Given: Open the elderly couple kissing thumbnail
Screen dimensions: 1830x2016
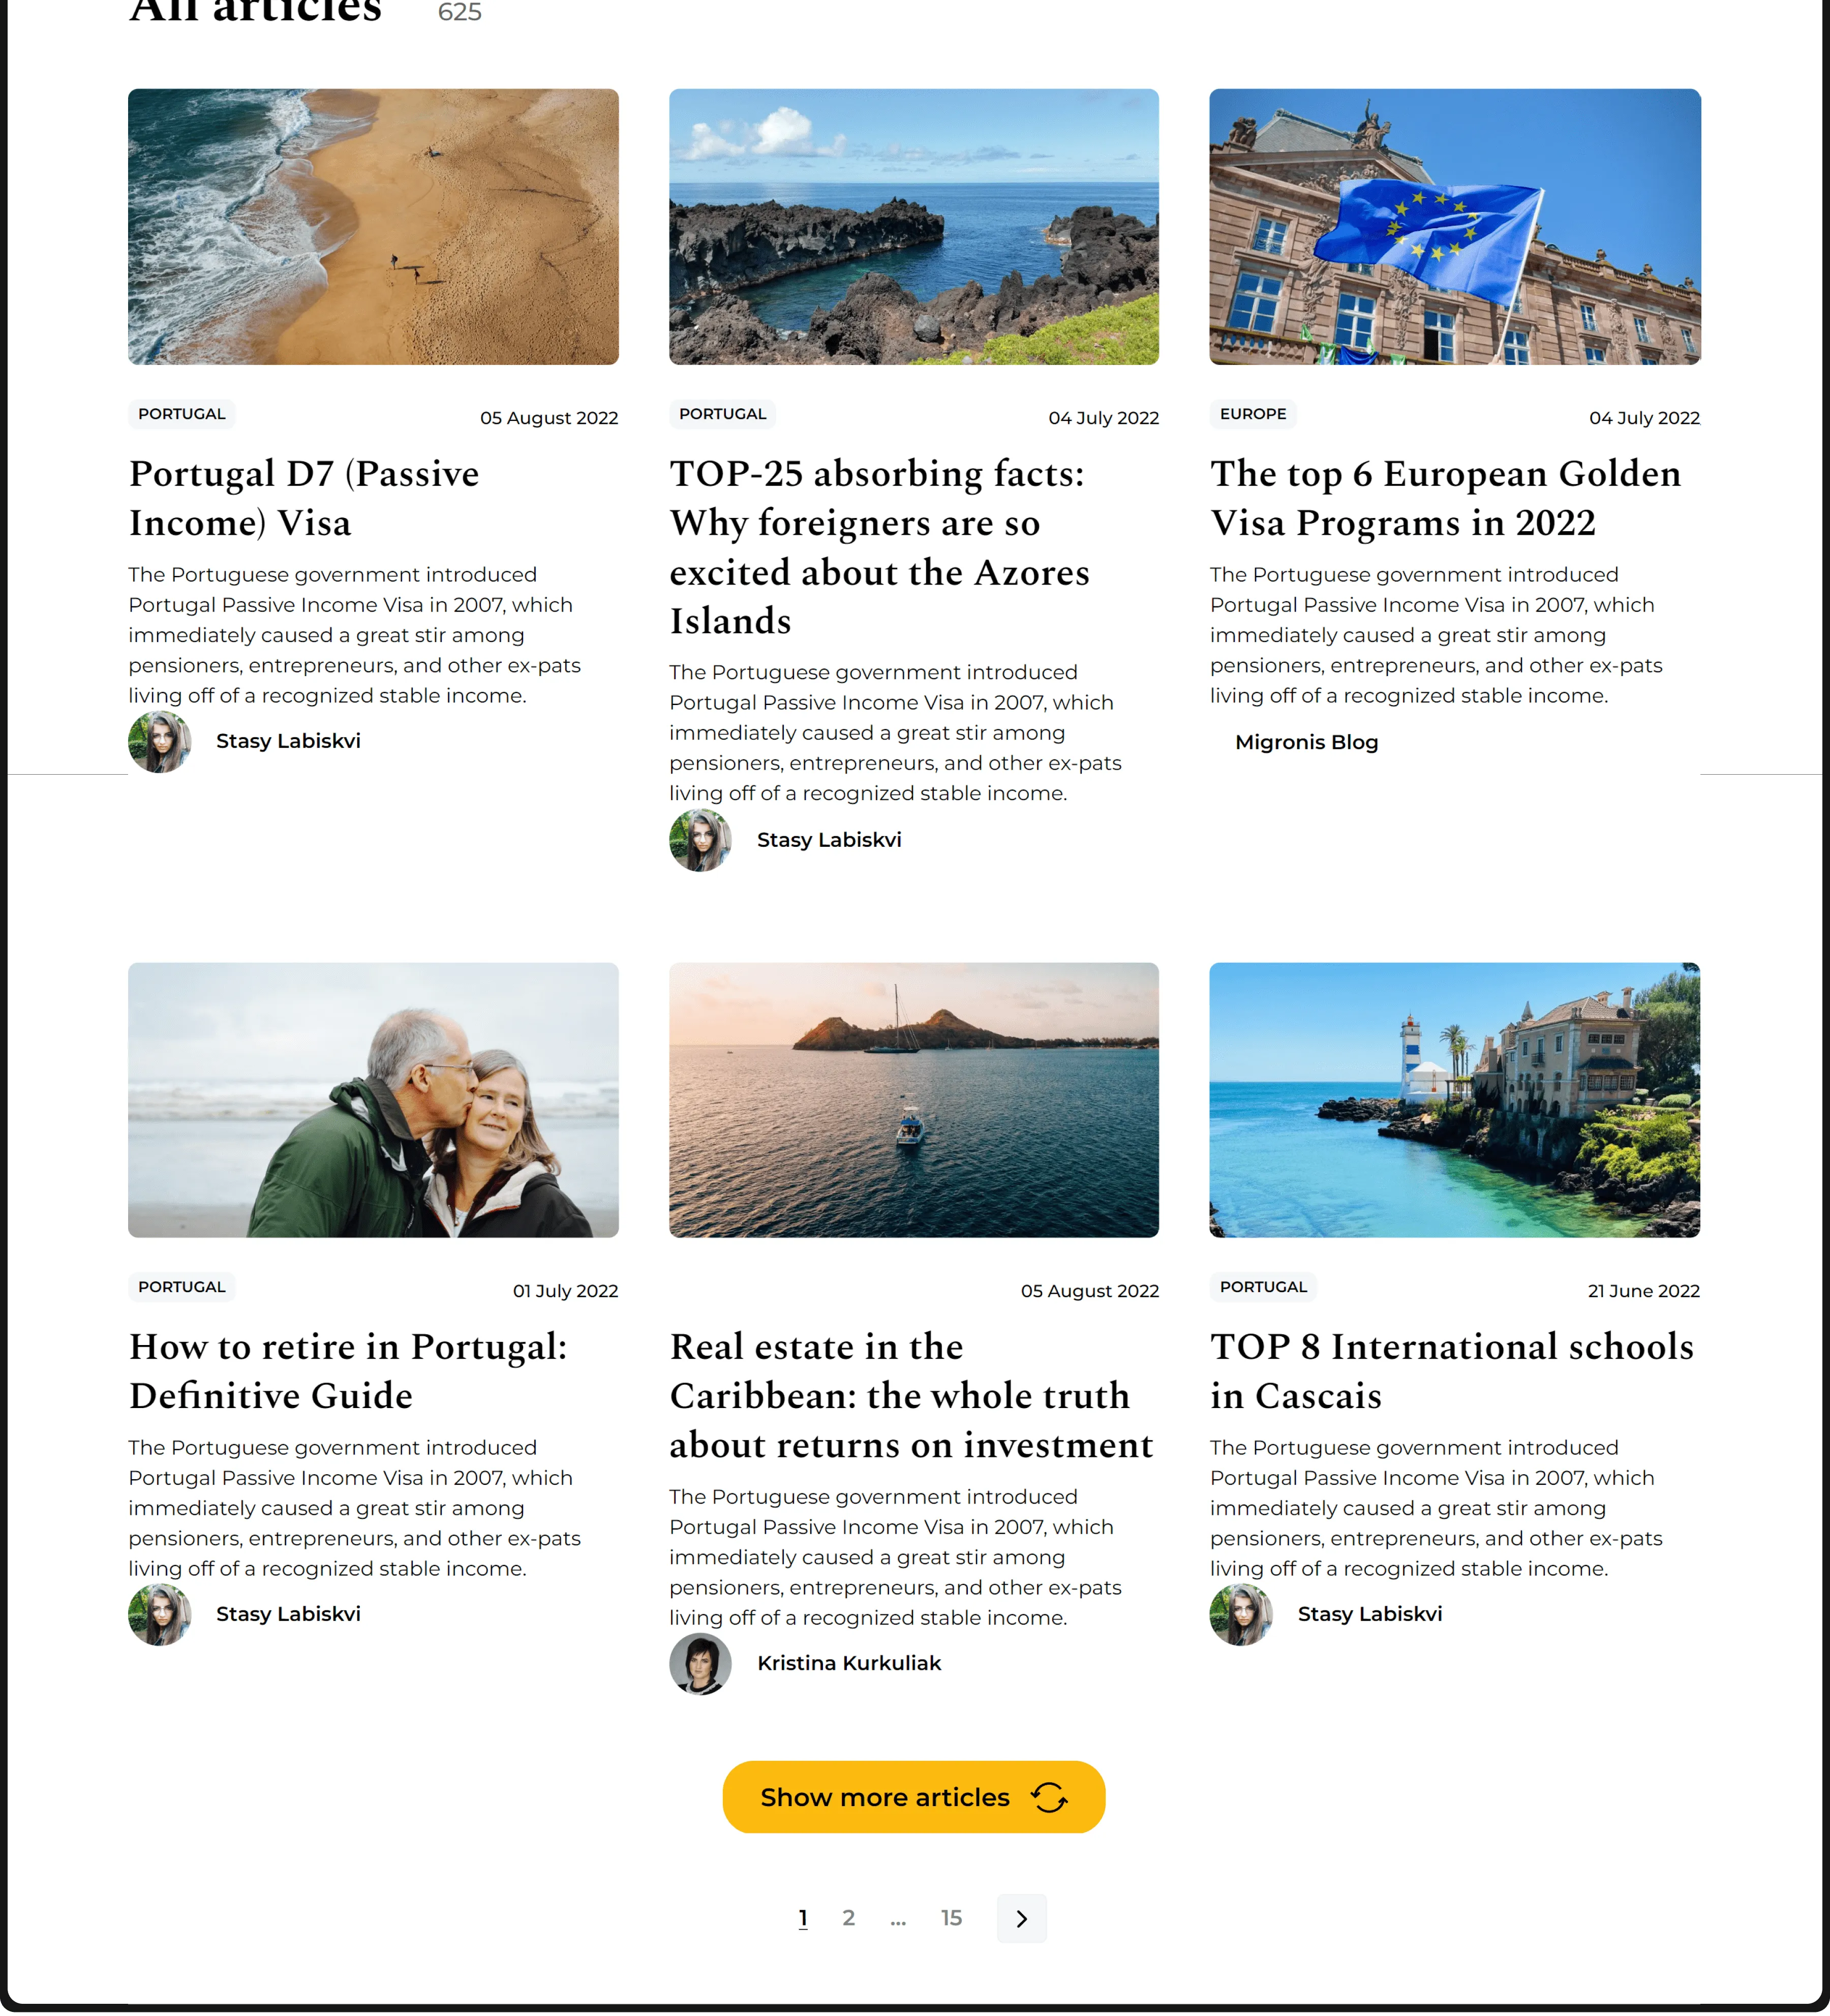Looking at the screenshot, I should point(373,1100).
